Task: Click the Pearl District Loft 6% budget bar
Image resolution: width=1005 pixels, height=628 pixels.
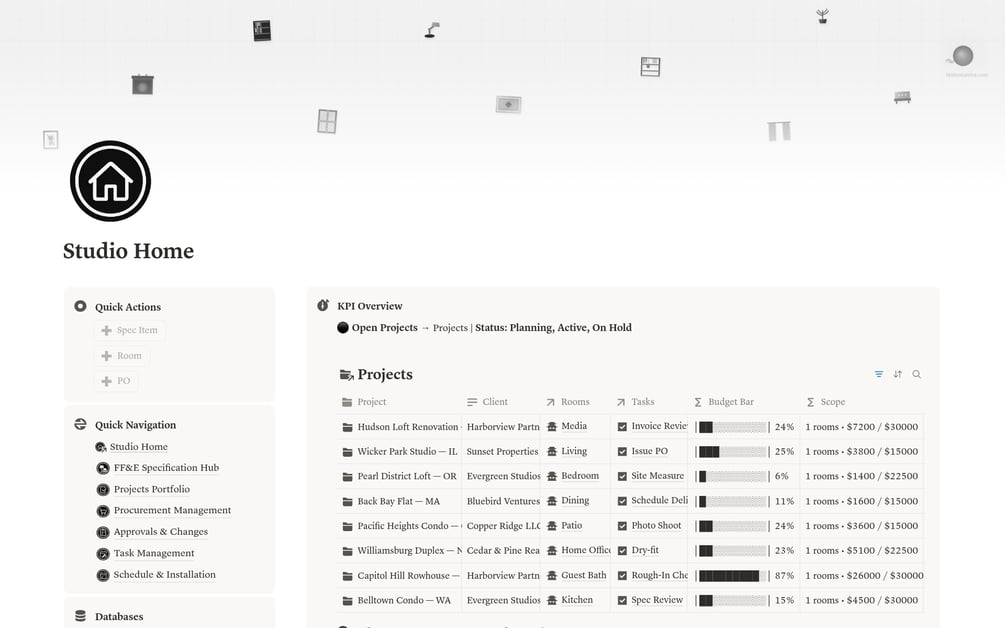Action: click(x=733, y=477)
